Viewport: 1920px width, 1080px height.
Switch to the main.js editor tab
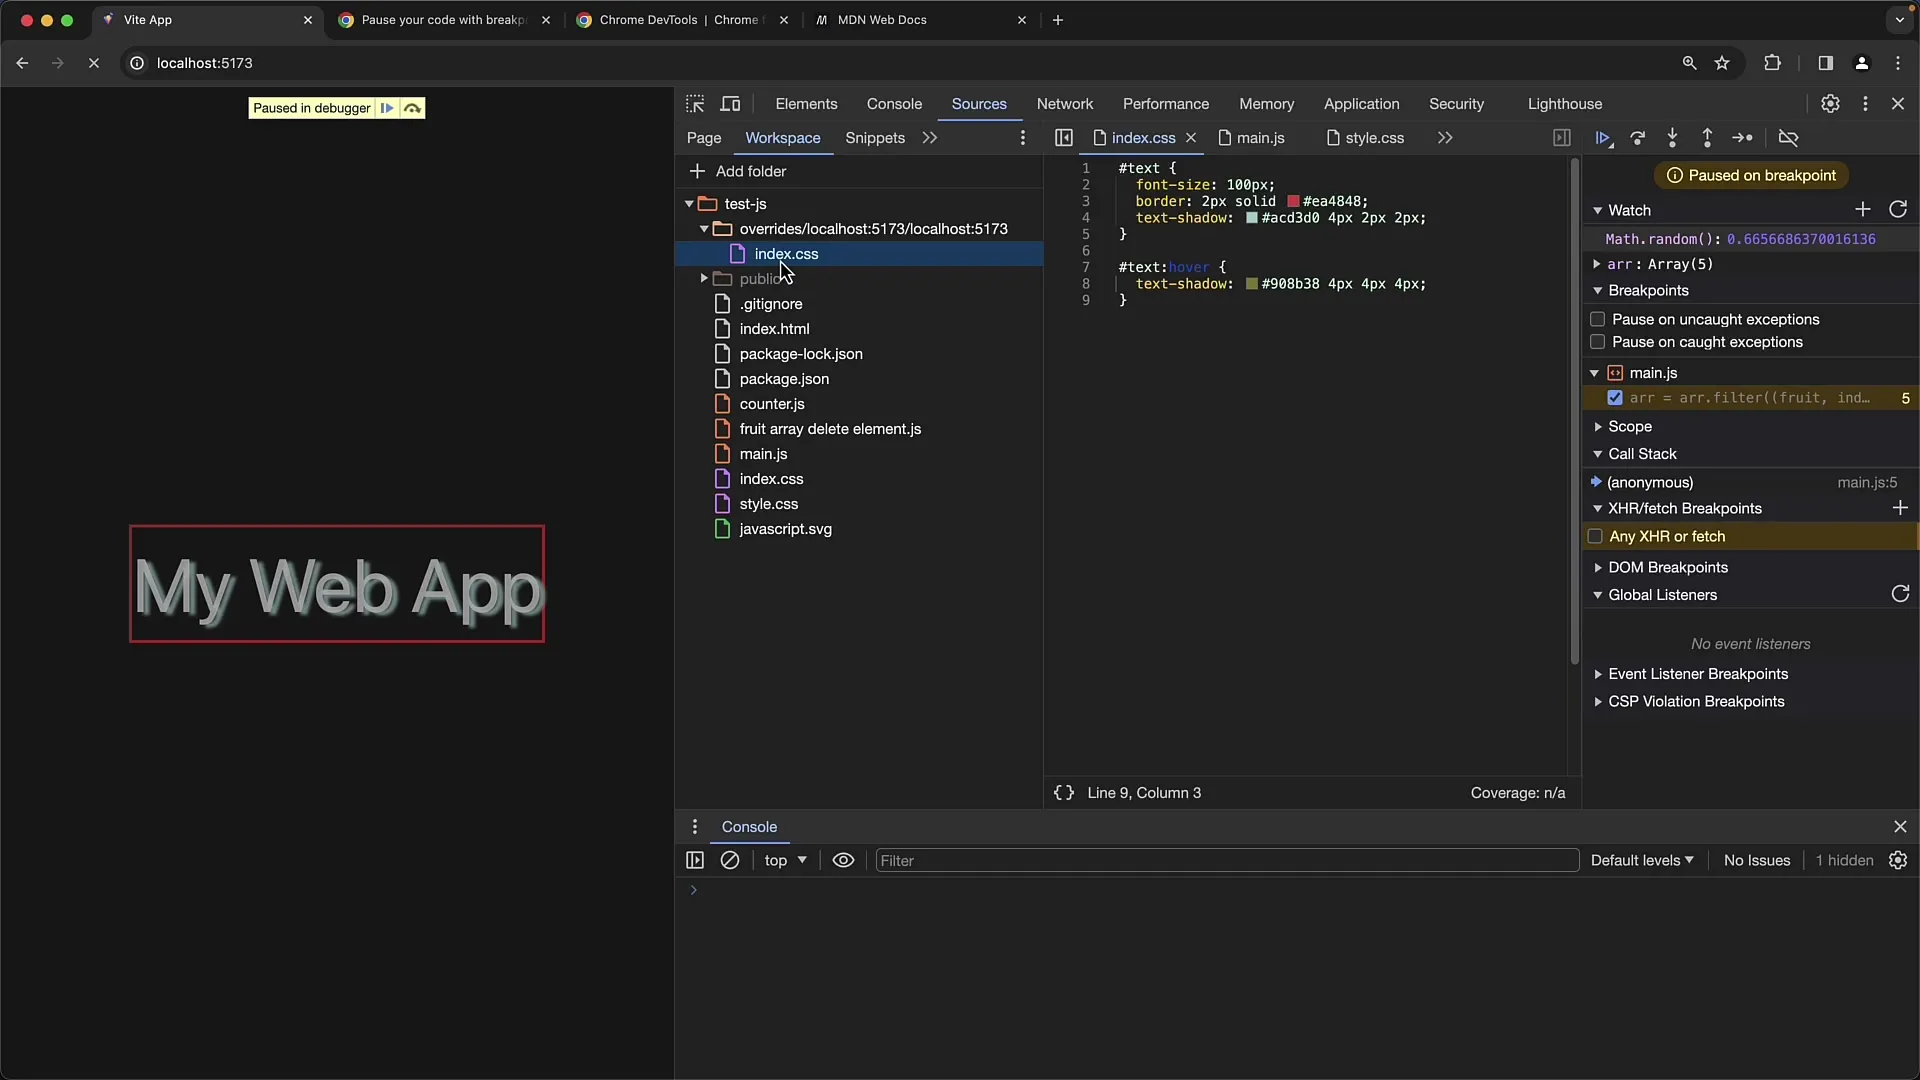[x=1252, y=138]
